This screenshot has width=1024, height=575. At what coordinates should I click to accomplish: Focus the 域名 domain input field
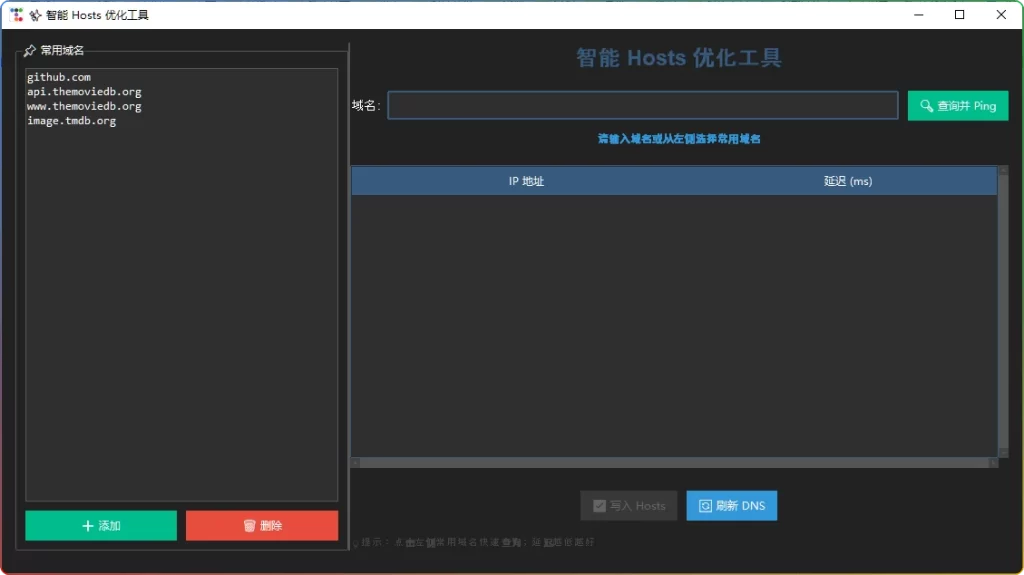(x=643, y=105)
